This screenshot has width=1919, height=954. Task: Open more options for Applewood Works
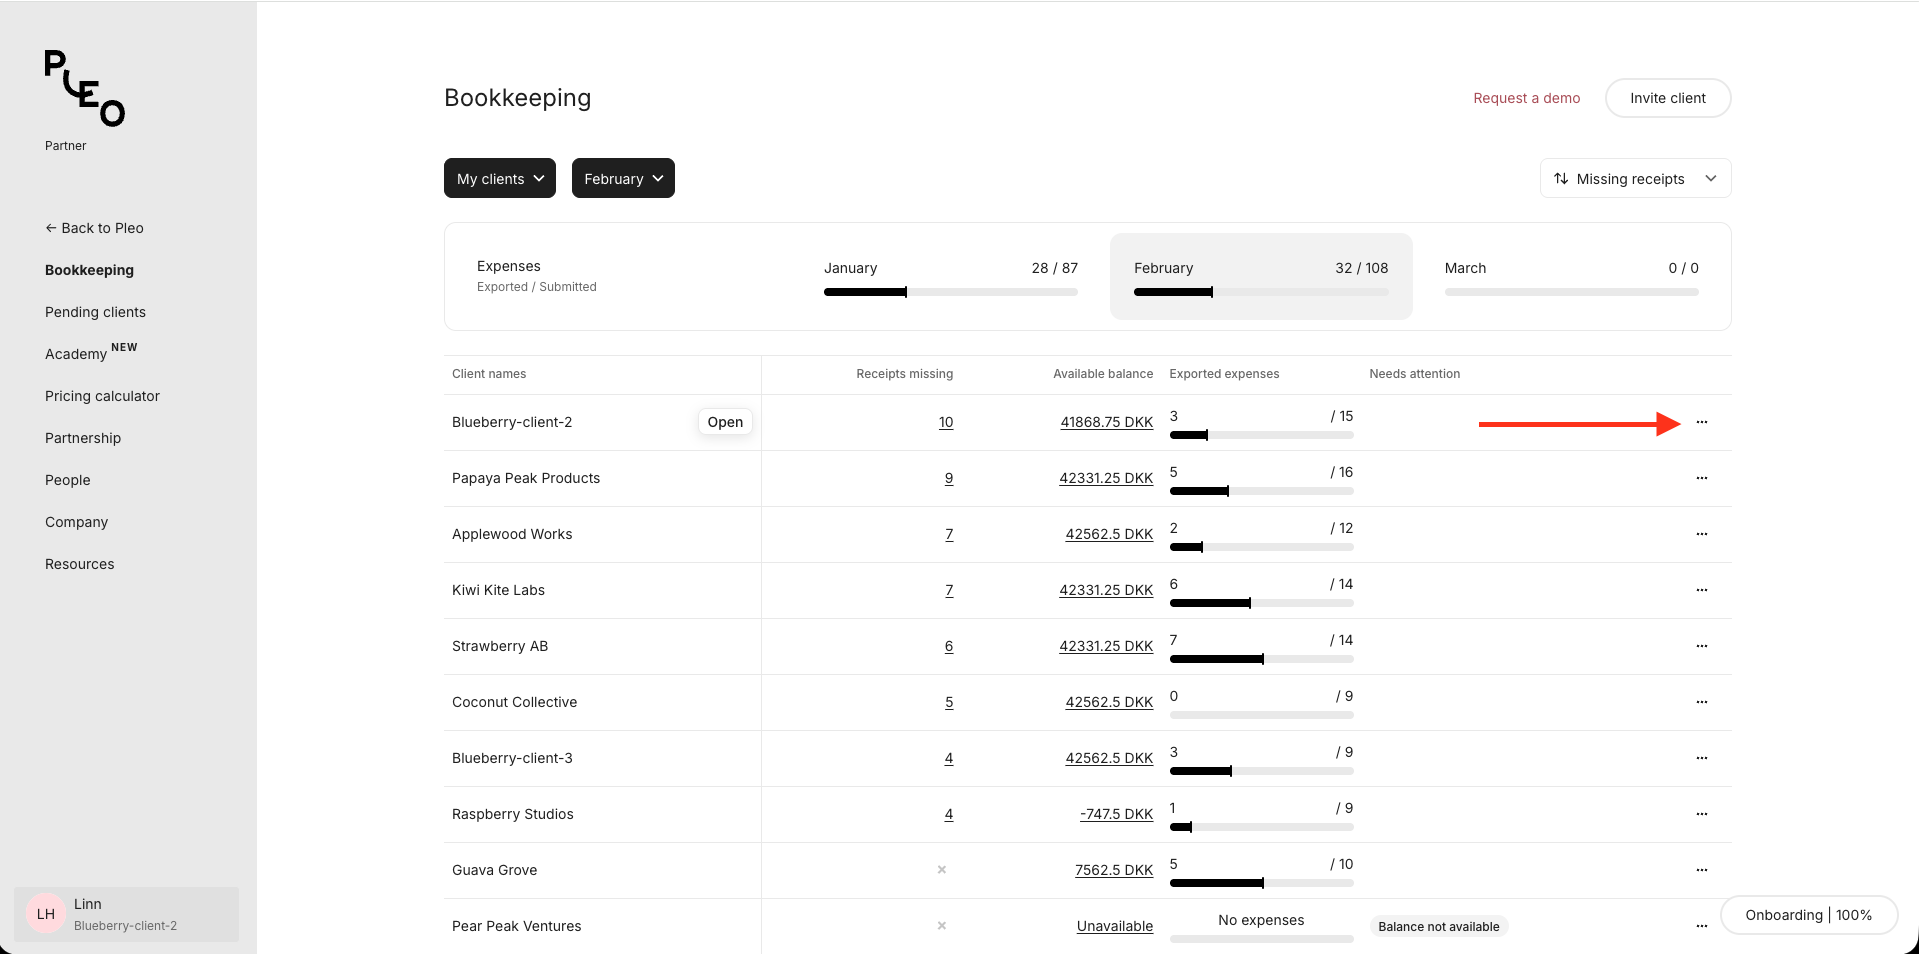click(x=1701, y=534)
